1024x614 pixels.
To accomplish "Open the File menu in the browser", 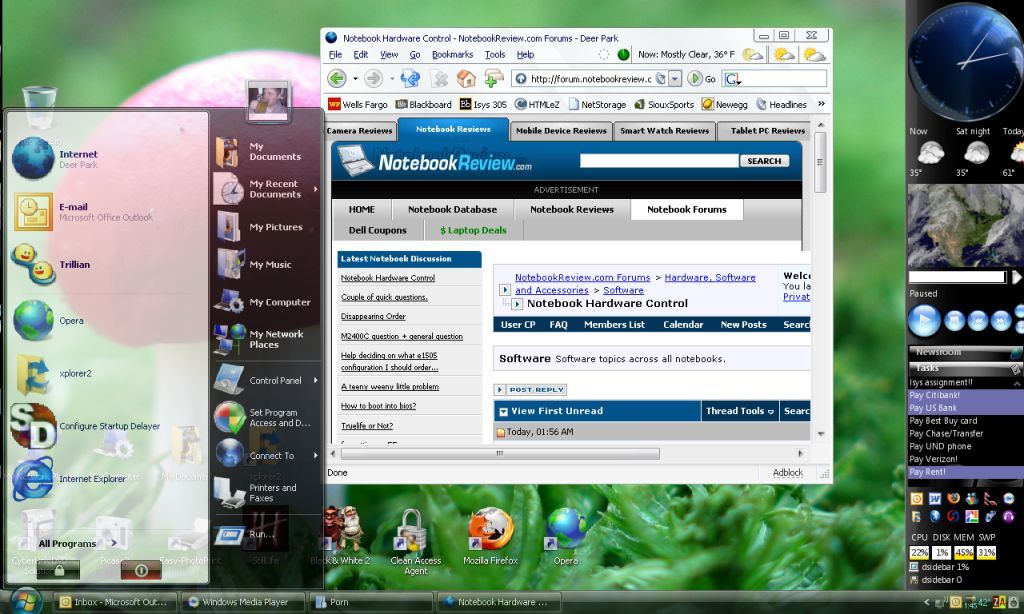I will (335, 55).
